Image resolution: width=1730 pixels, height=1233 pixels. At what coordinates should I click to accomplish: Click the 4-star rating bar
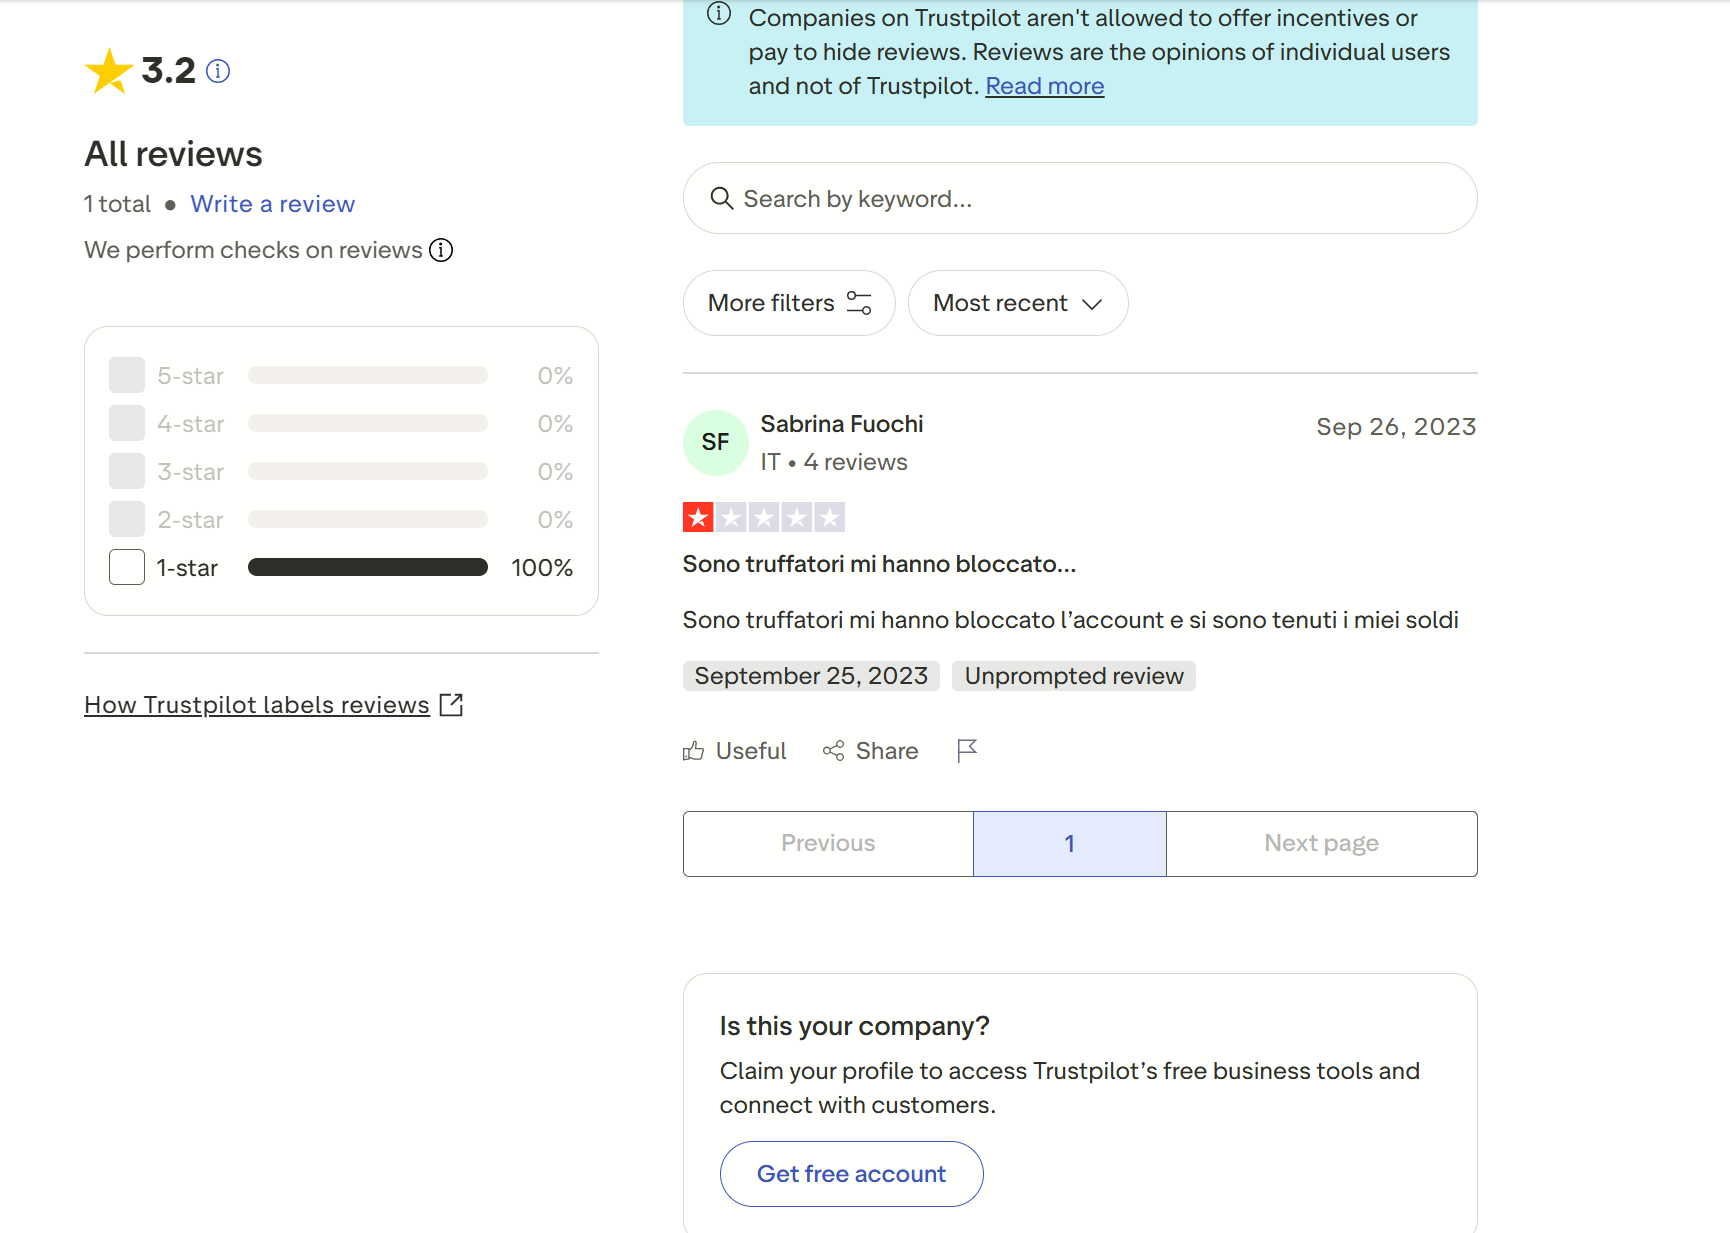368,423
